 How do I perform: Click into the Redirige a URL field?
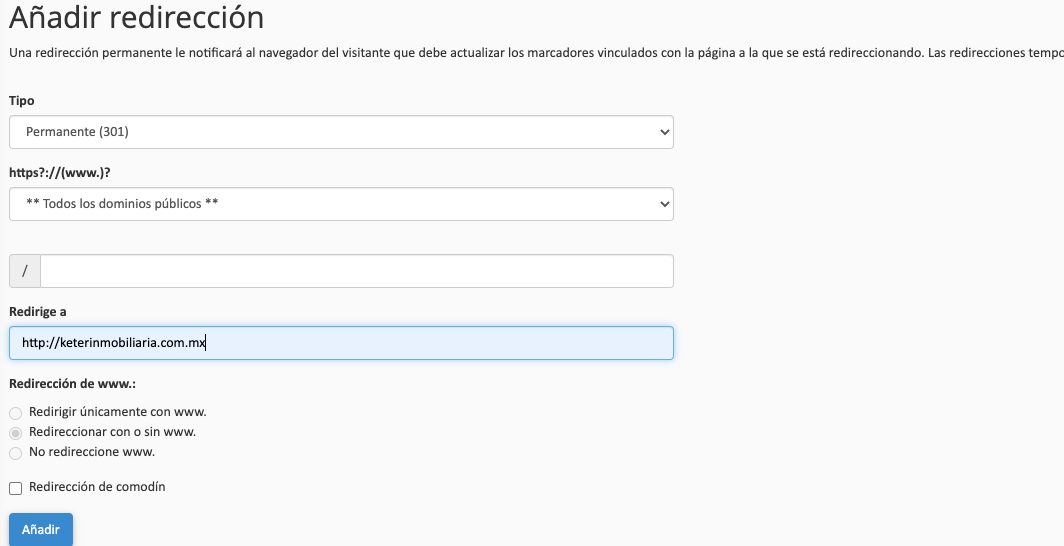341,343
